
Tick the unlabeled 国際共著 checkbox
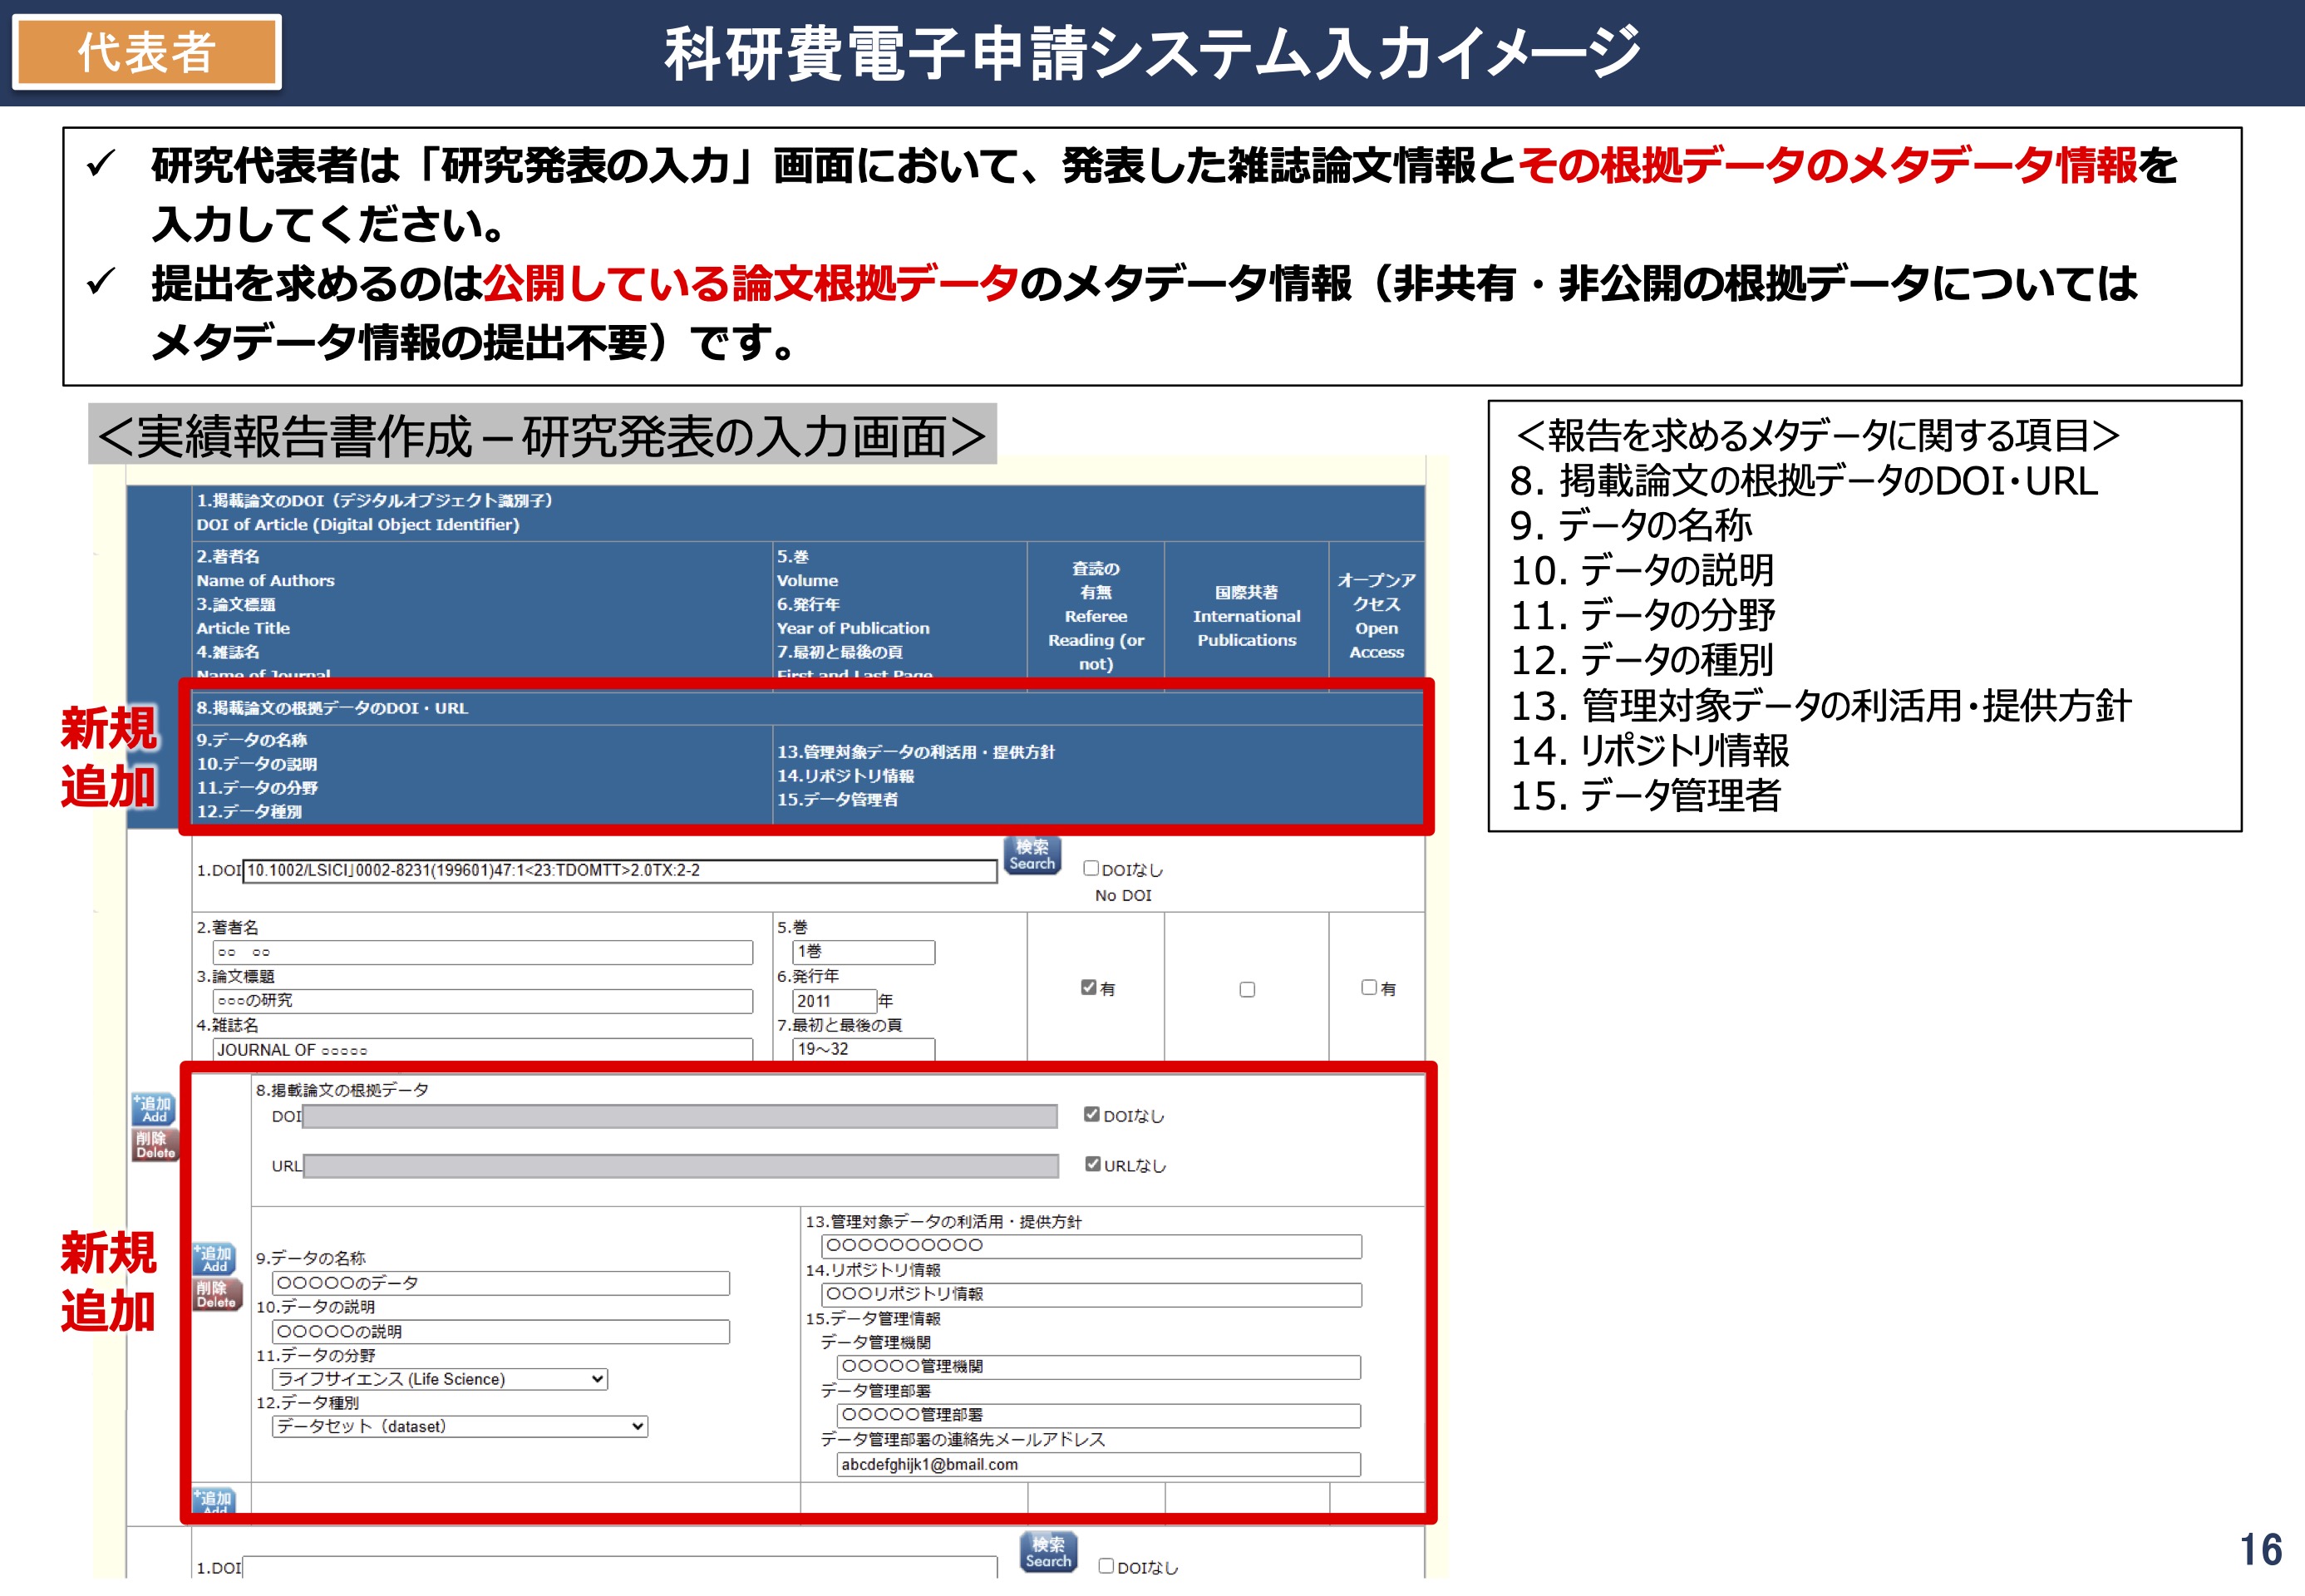point(1247,989)
